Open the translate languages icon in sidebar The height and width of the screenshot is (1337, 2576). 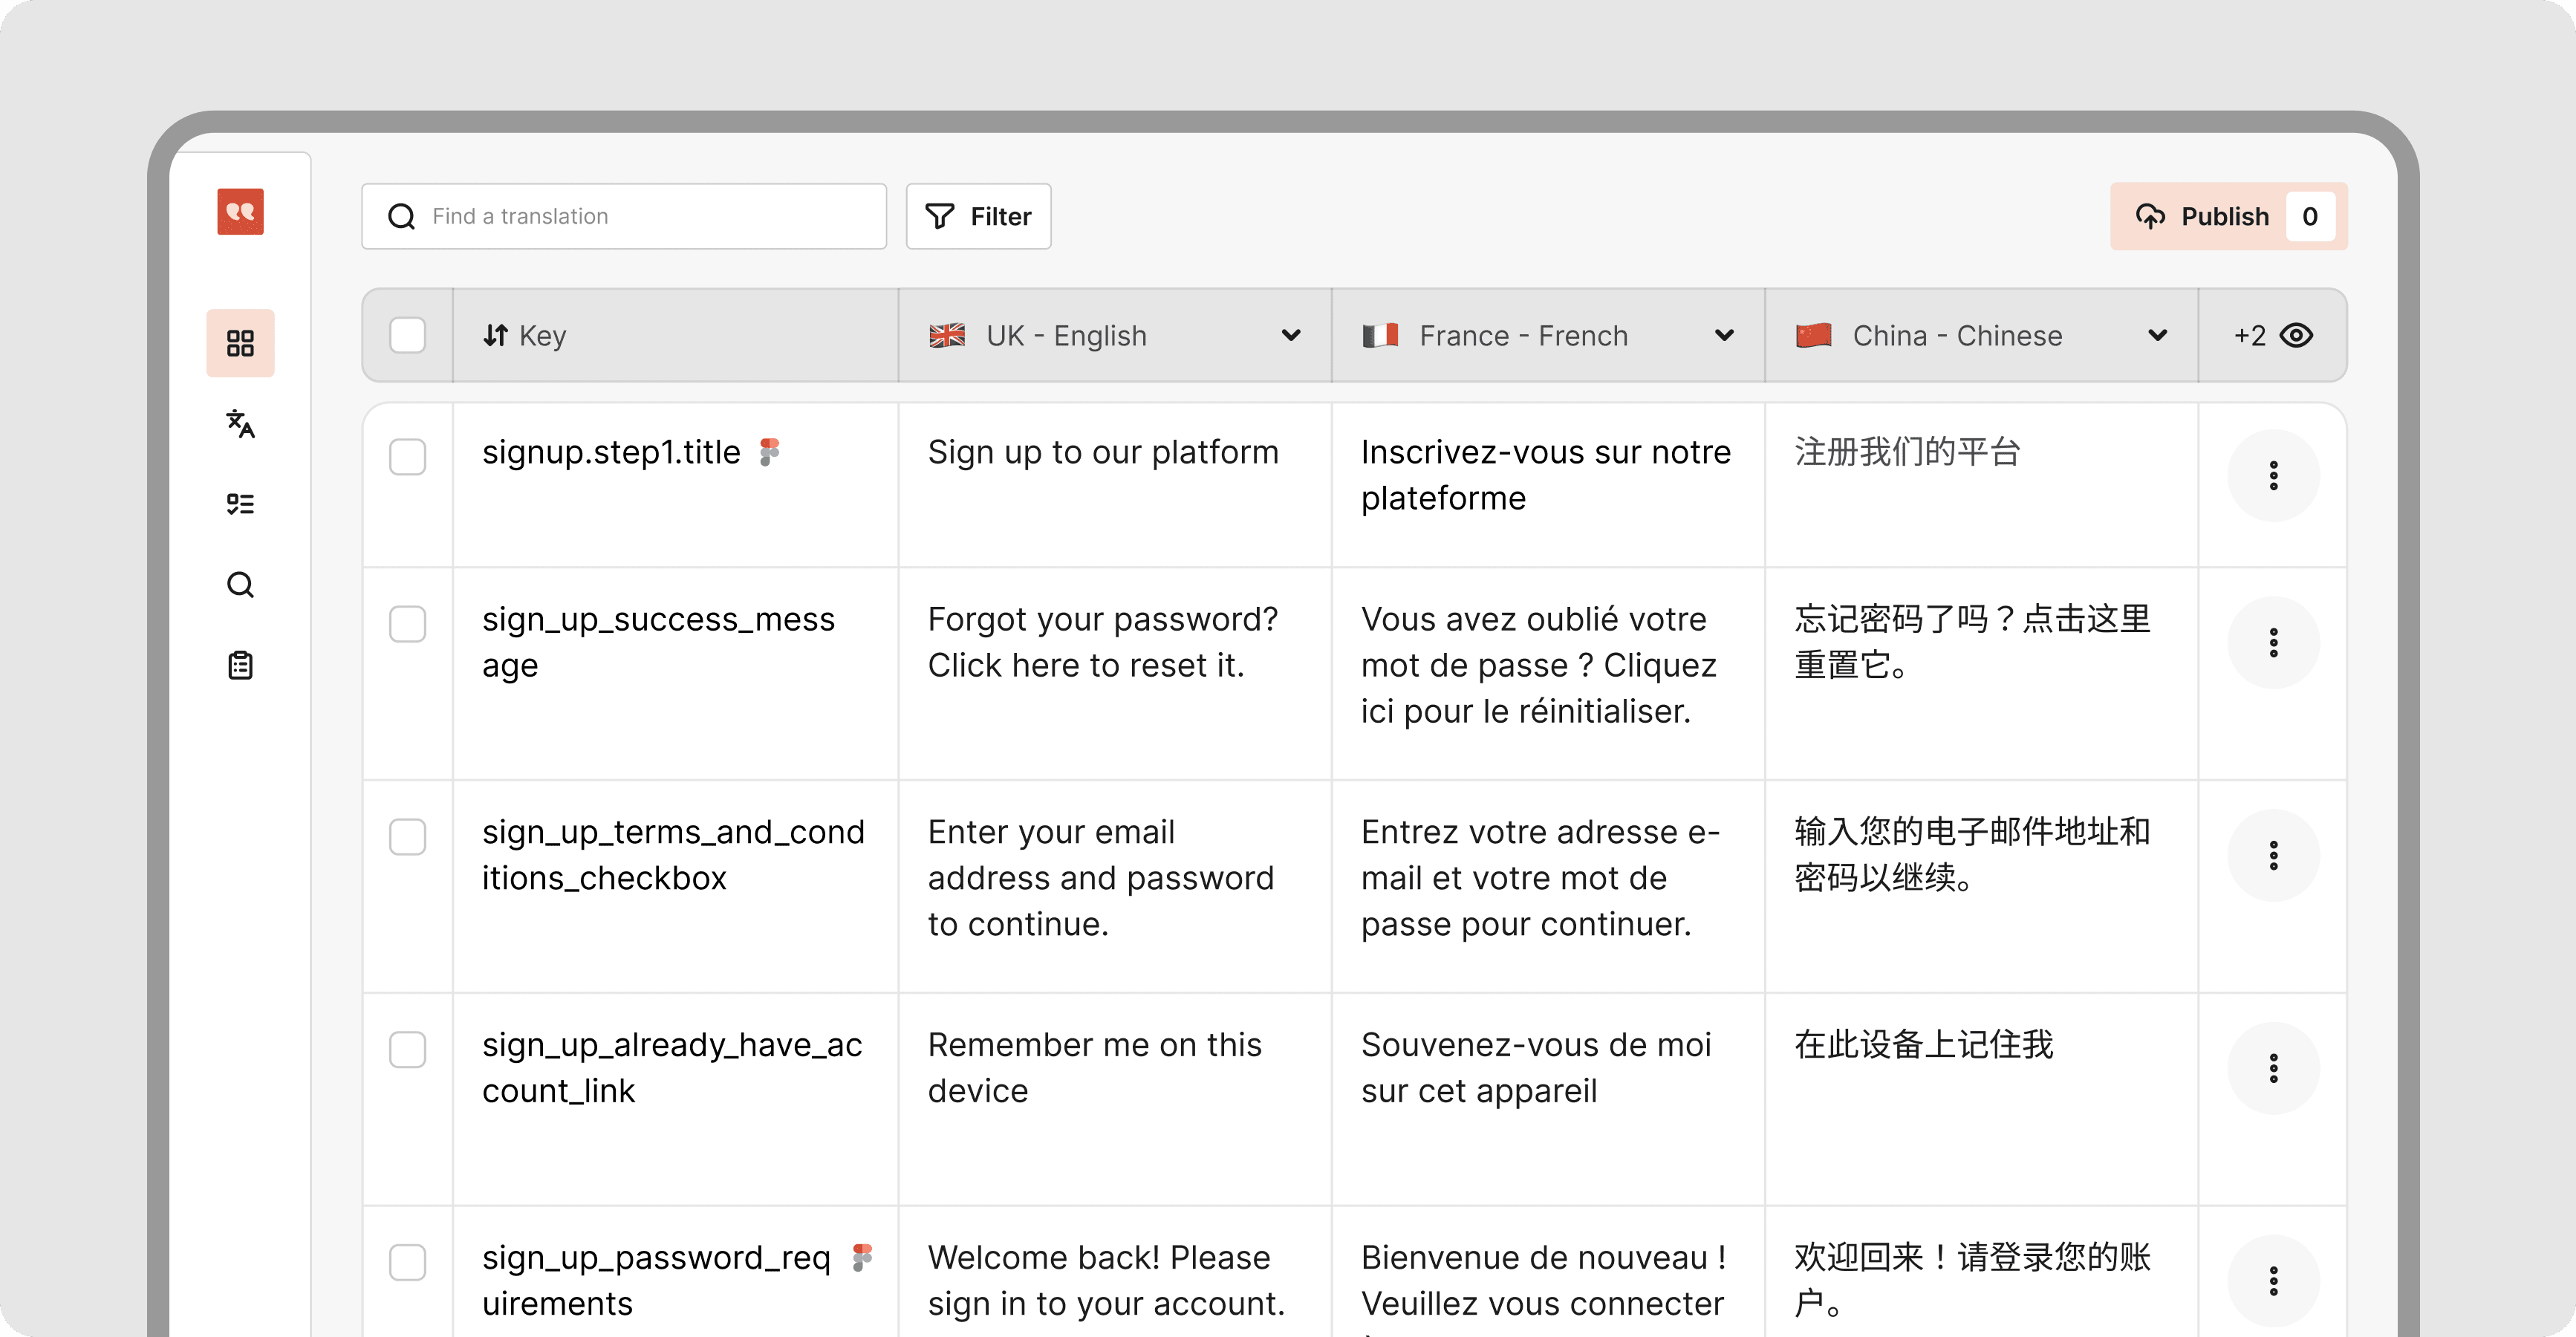click(x=240, y=424)
